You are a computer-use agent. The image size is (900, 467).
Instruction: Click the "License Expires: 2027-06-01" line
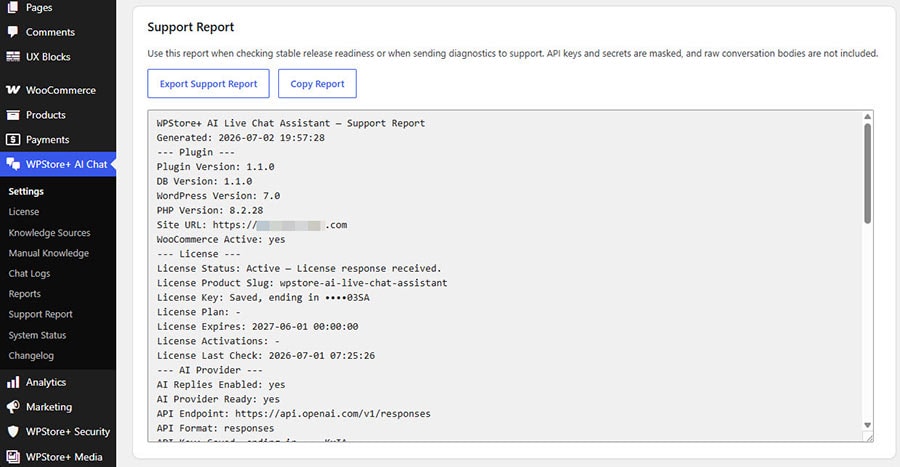(257, 326)
